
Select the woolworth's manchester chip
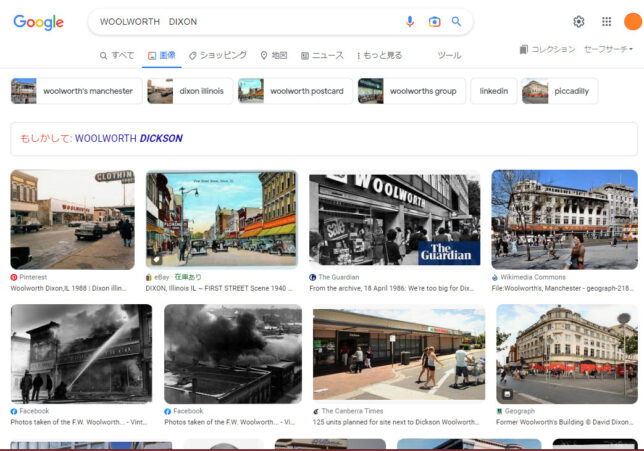76,91
